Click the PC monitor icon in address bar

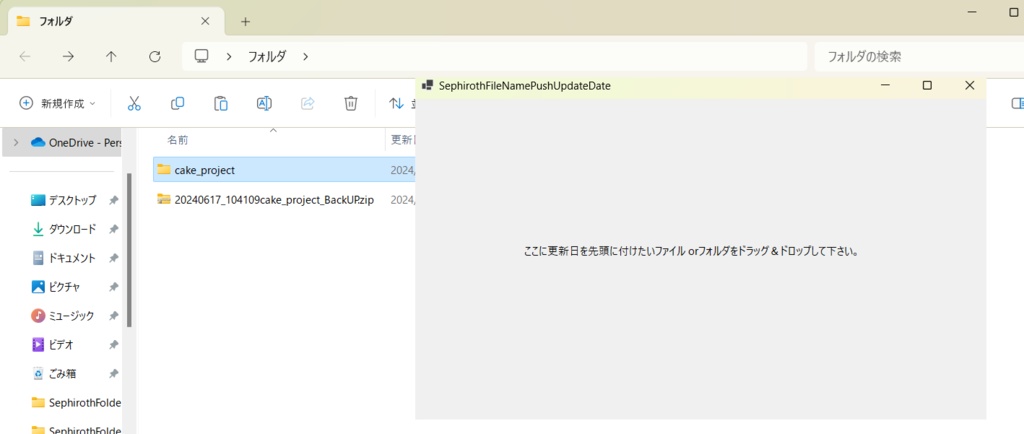pos(202,56)
